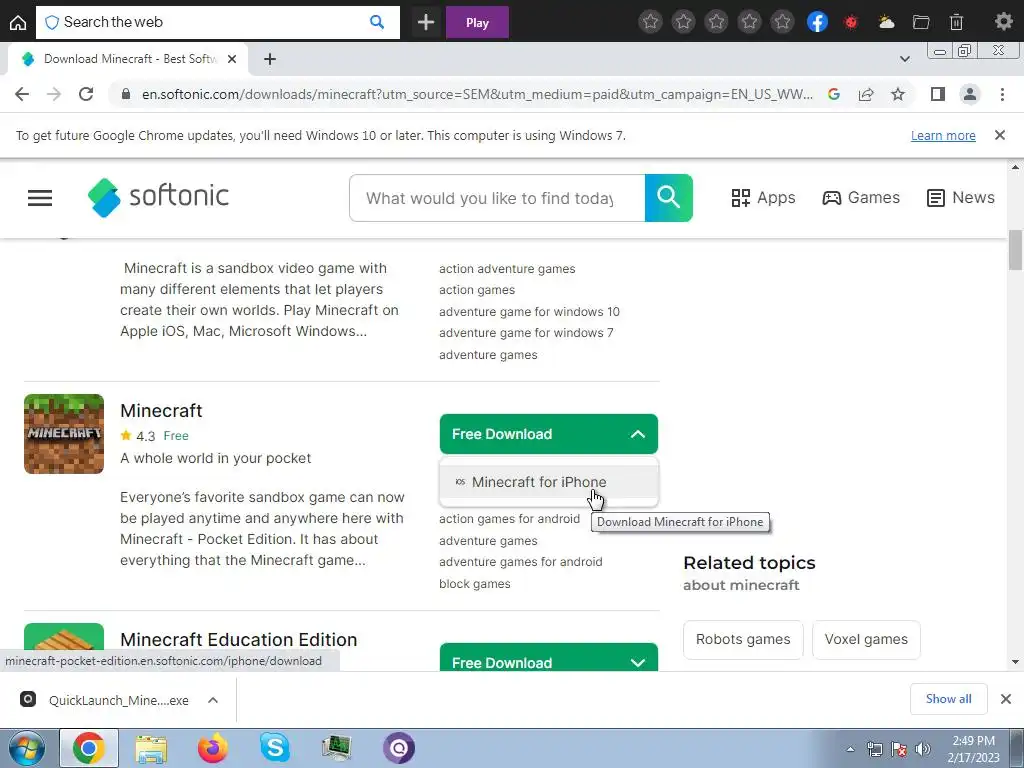Close the downloads bar
The height and width of the screenshot is (768, 1024).
(x=1006, y=699)
